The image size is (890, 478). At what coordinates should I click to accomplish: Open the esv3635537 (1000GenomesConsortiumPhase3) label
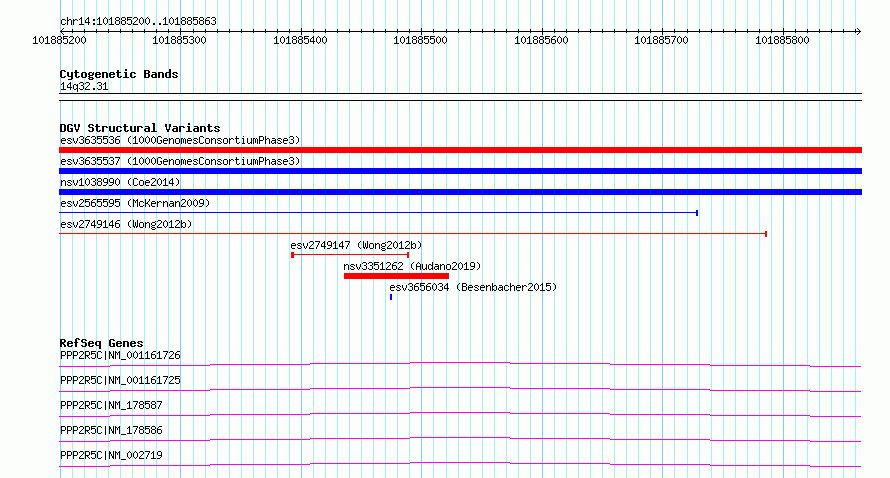180,161
